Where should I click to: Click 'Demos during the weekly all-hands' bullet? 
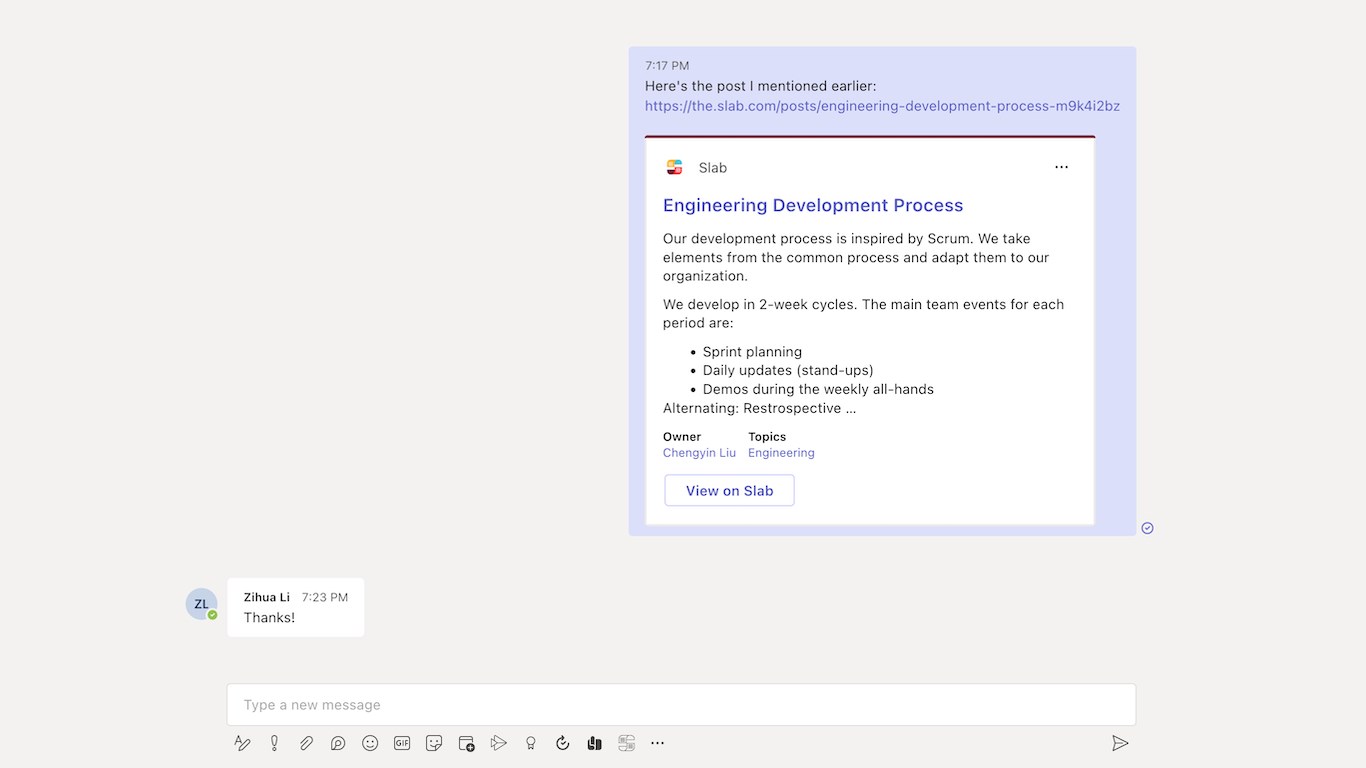coord(818,389)
